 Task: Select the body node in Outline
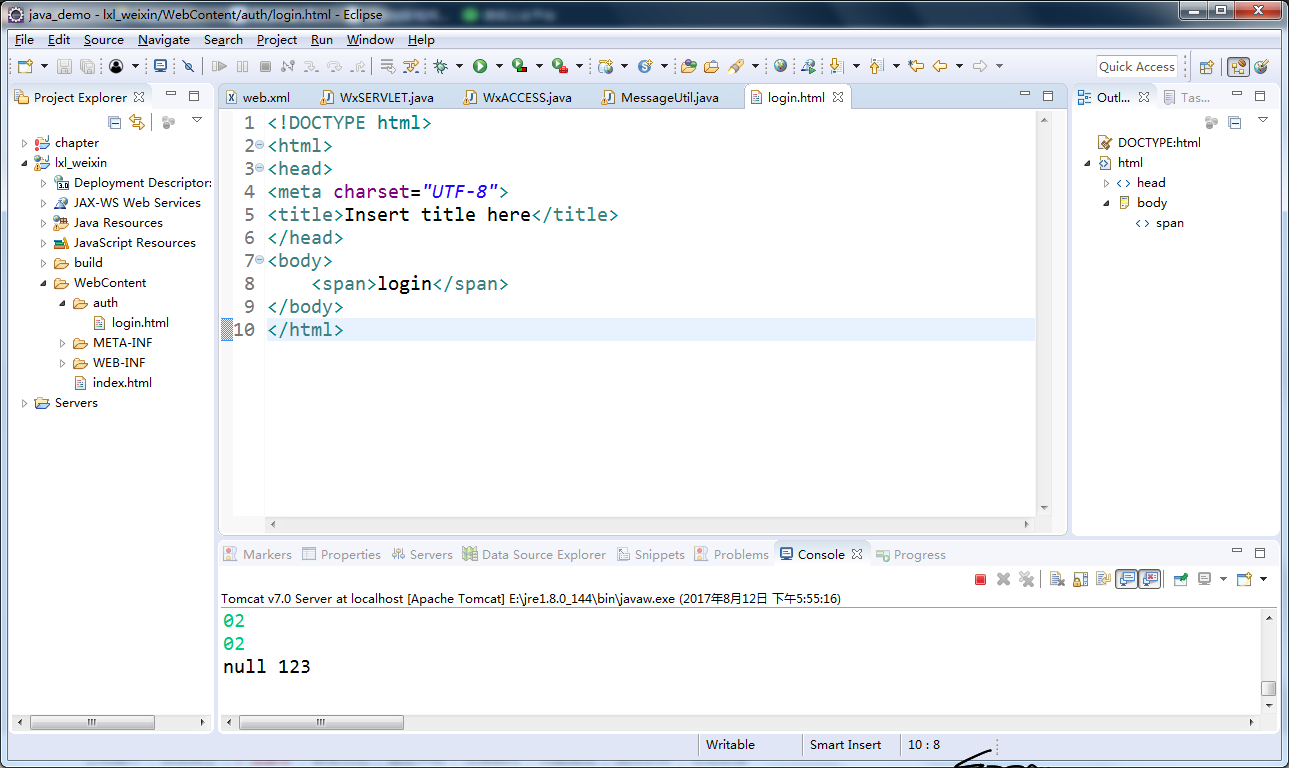tap(1142, 203)
